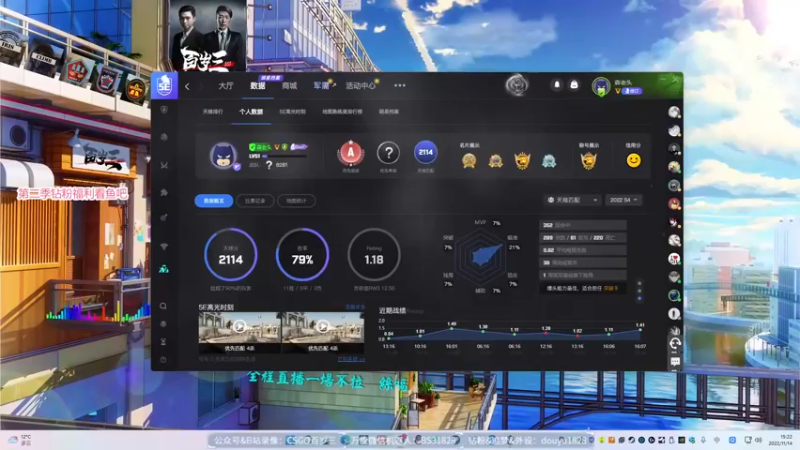Click the 5E platform logo icon
The image size is (800, 450).
tap(164, 85)
